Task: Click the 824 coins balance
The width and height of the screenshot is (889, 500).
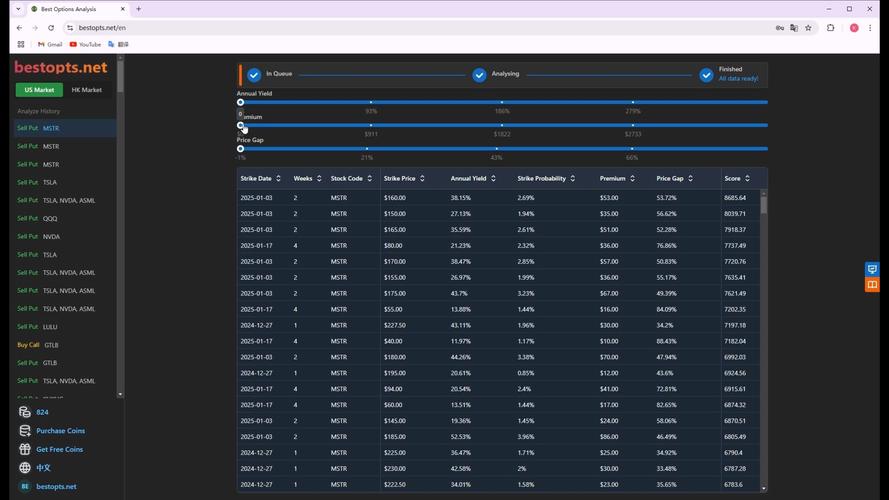Action: 43,412
